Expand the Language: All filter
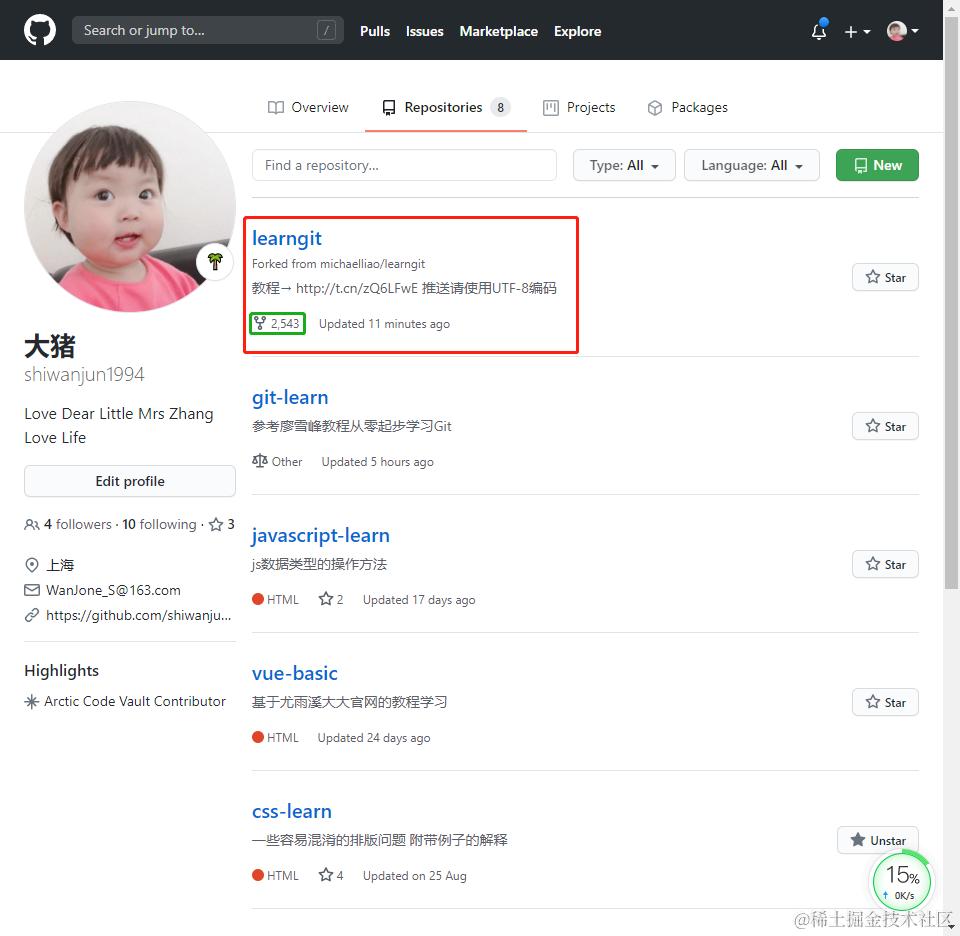 (x=751, y=165)
